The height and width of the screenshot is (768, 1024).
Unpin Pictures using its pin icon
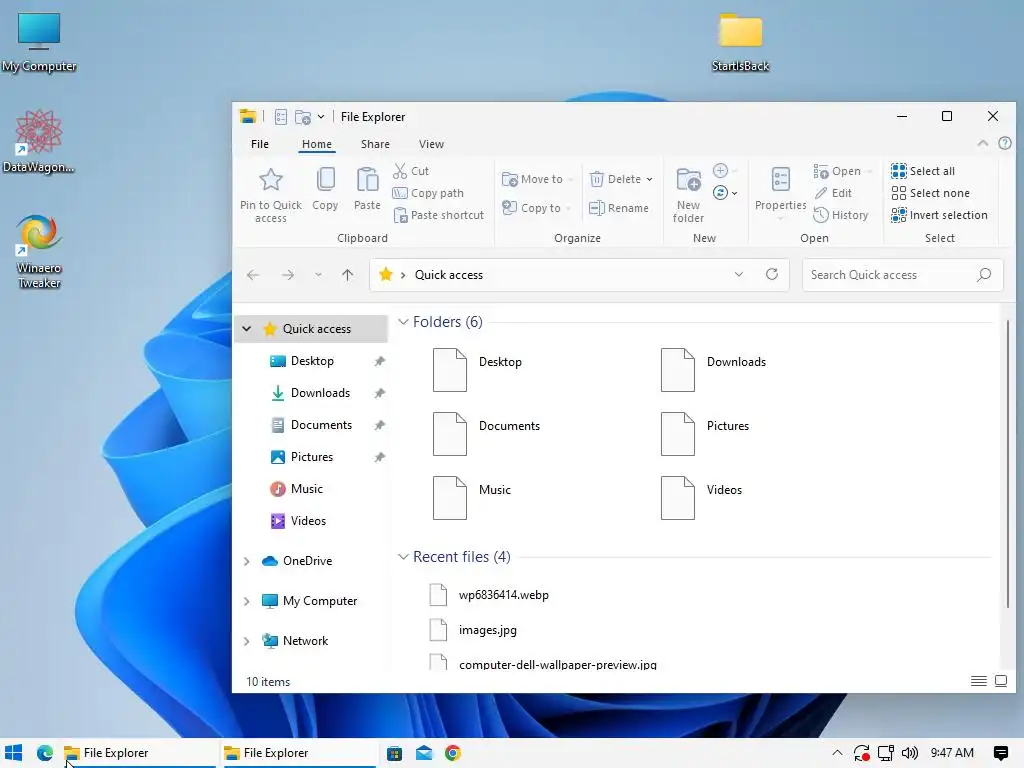pos(379,457)
